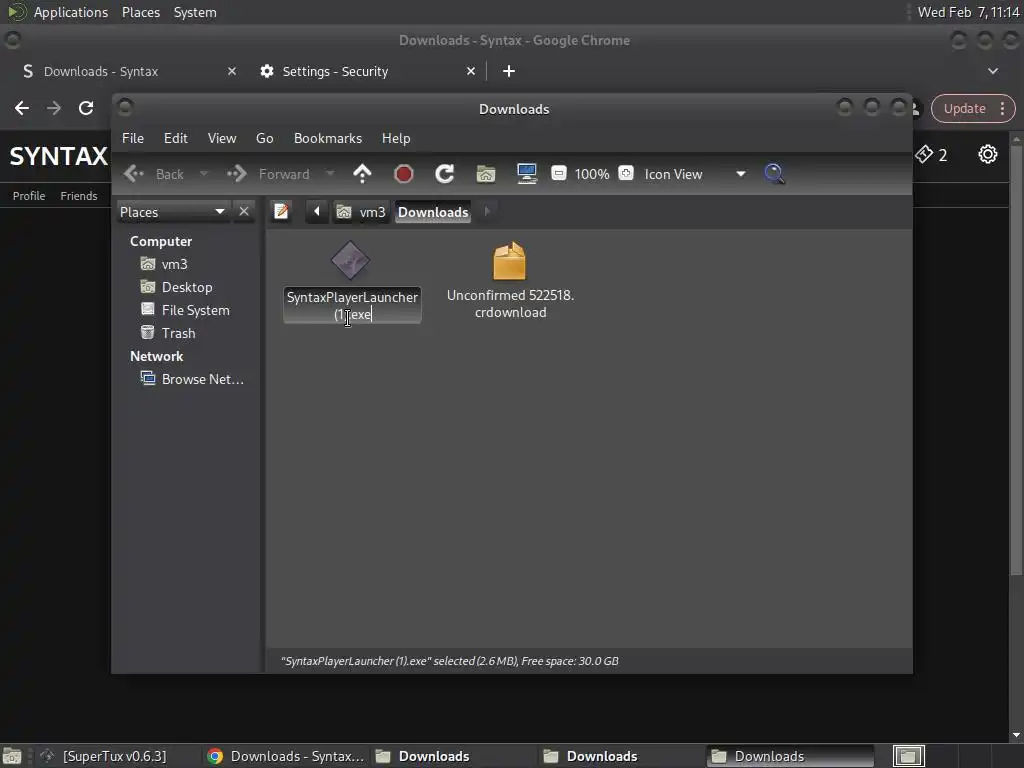Click the date and time clock
The height and width of the screenshot is (768, 1024).
point(968,12)
